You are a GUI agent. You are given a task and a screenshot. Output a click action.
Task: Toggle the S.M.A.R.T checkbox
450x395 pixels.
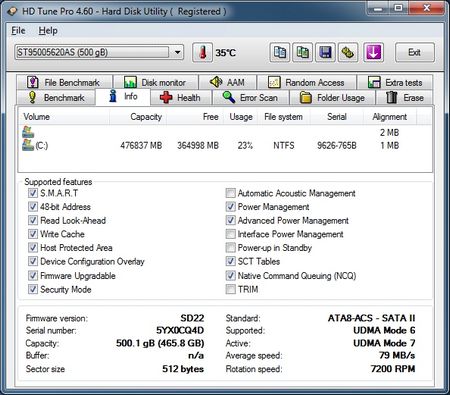tap(33, 193)
